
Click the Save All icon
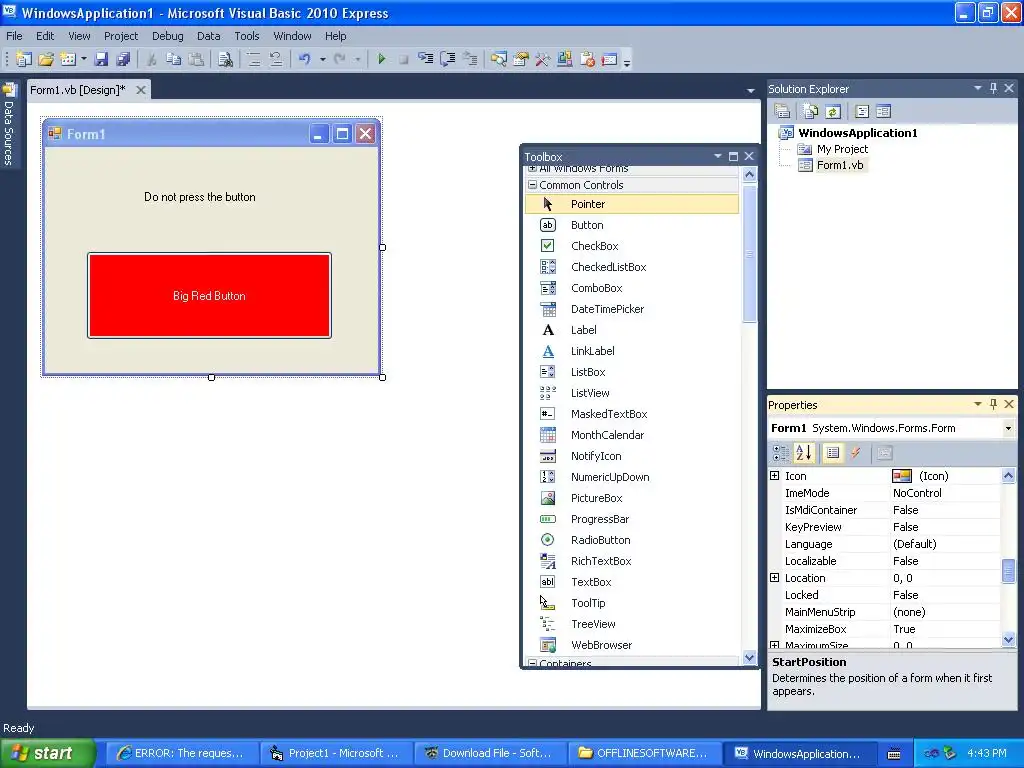(x=123, y=59)
